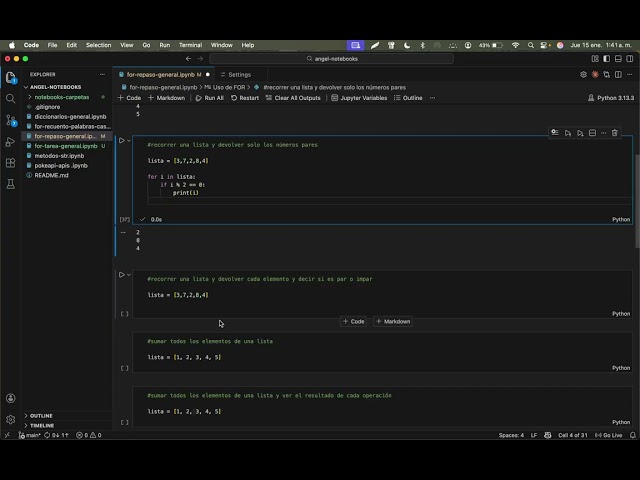Execute above cells from the cell toolbar
The height and width of the screenshot is (480, 640).
(568, 133)
